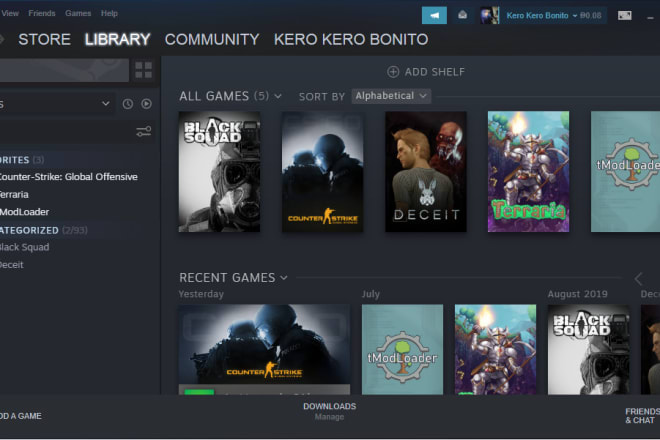Open the View menu
The width and height of the screenshot is (660, 440).
[10, 13]
